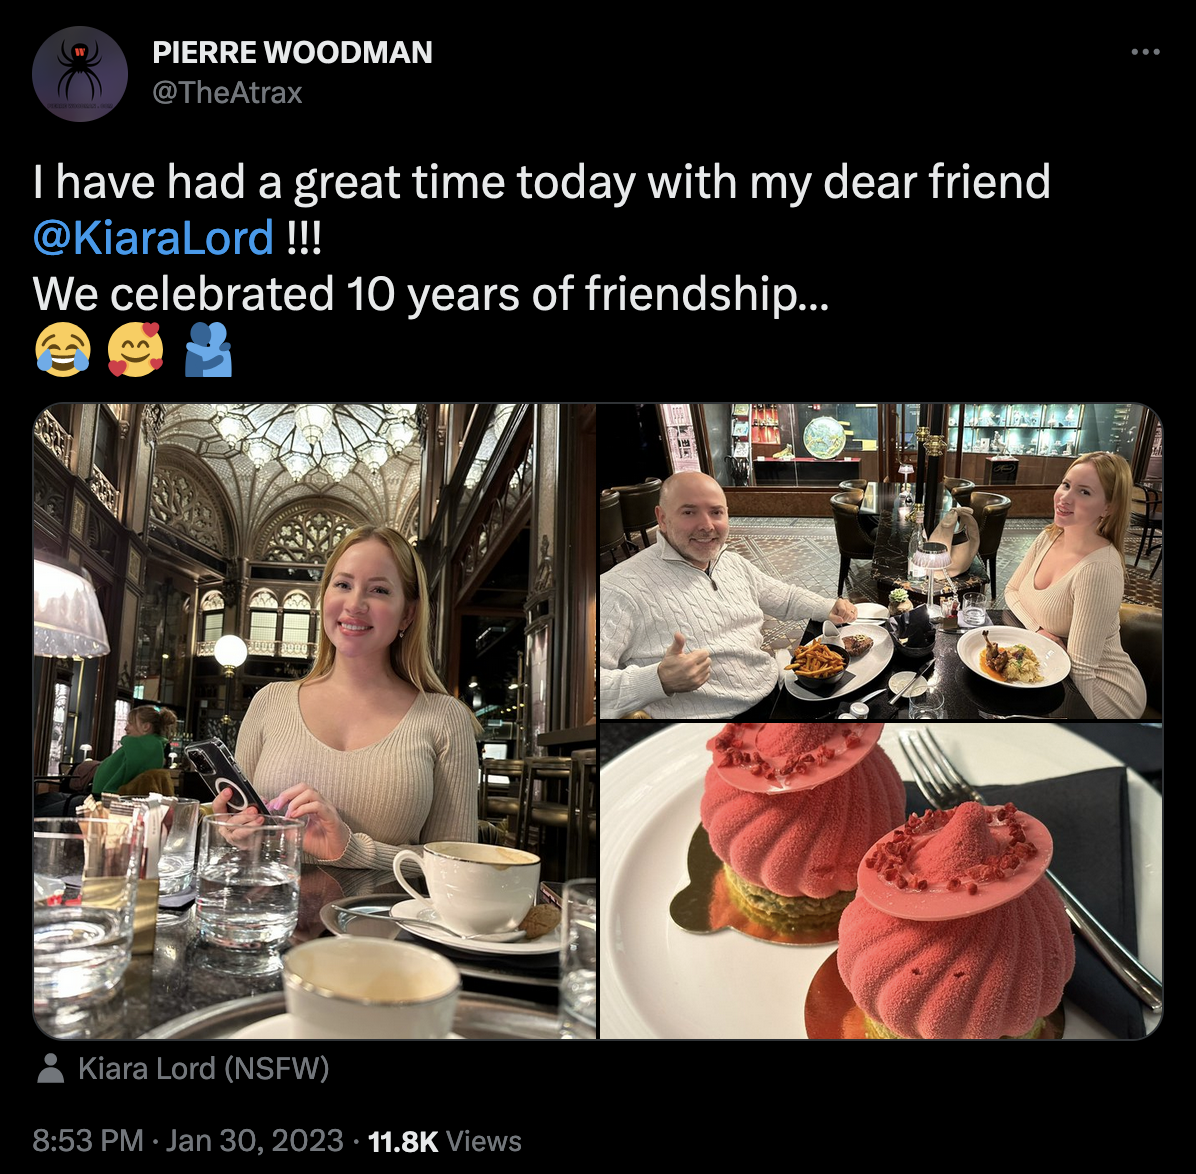Click the crying-laughing face emoji
Image resolution: width=1196 pixels, height=1174 pixels.
62,352
